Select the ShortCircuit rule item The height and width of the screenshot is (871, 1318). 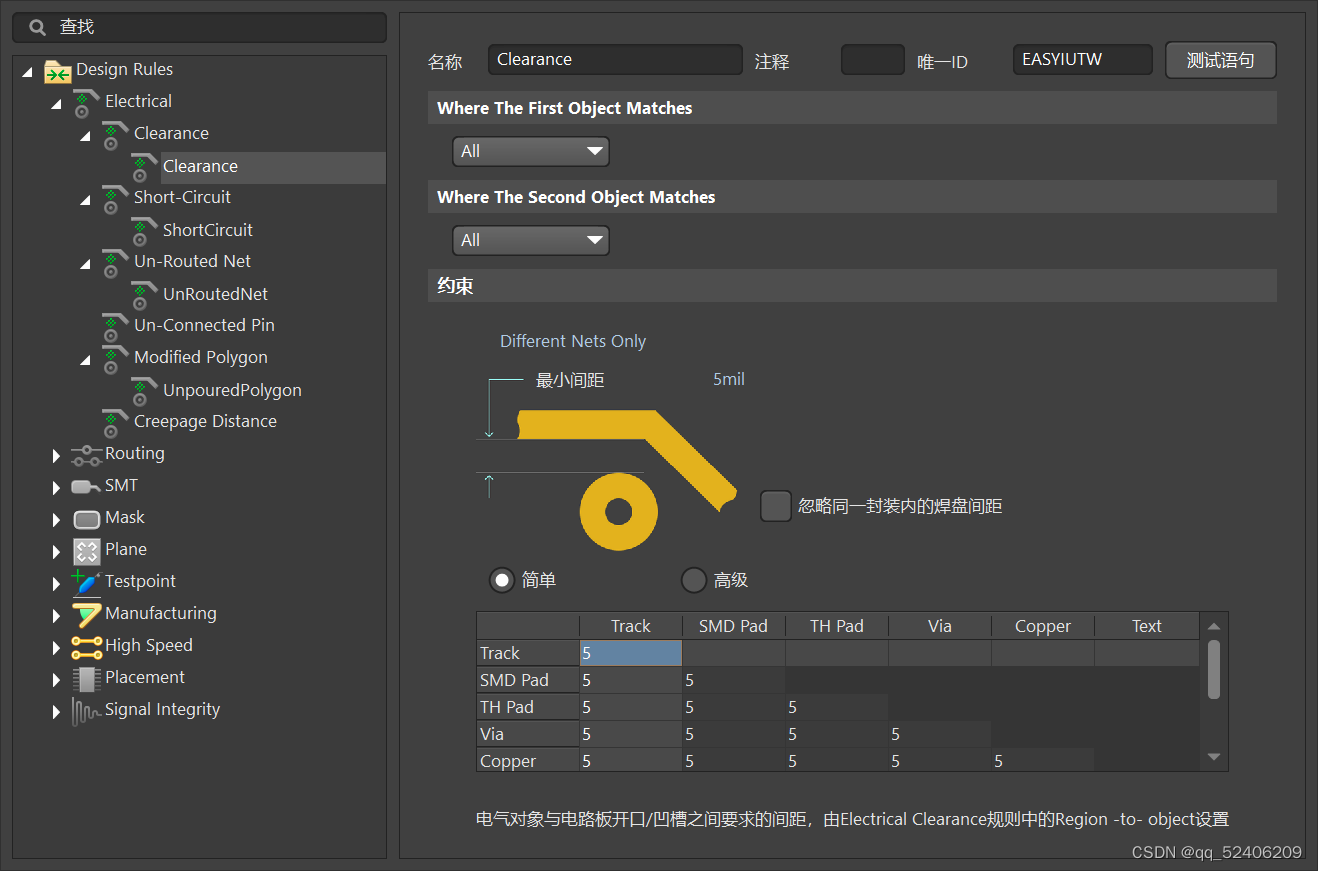coord(208,230)
